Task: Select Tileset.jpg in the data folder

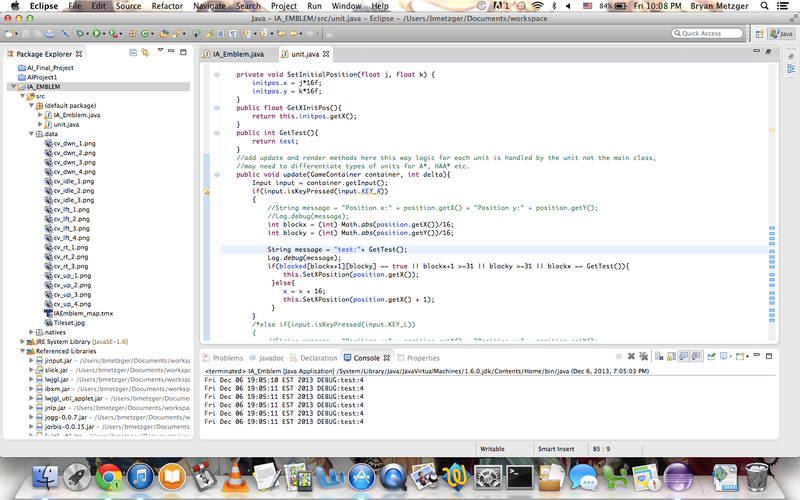Action: (x=64, y=323)
